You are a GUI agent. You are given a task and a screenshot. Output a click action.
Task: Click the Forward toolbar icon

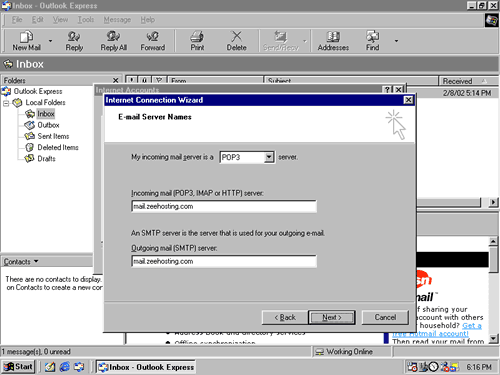153,41
